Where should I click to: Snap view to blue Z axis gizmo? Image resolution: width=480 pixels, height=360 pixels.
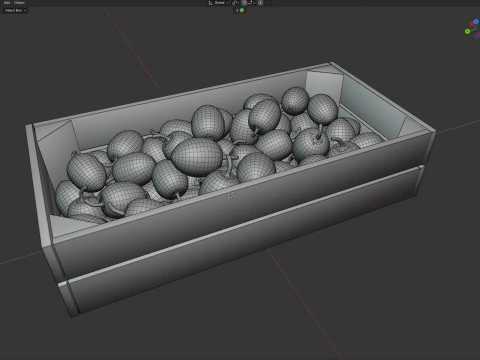(476, 21)
